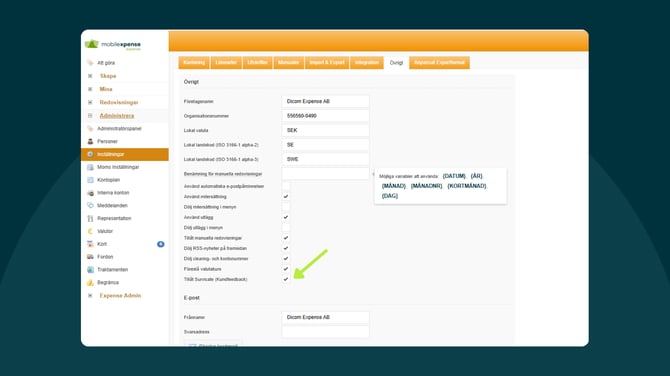
Task: Open Personer from the sidebar person icon
Action: (90, 141)
